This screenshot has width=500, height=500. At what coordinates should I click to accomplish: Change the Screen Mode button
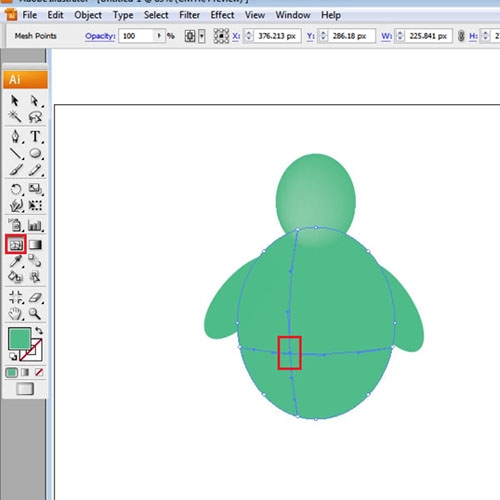pos(25,389)
